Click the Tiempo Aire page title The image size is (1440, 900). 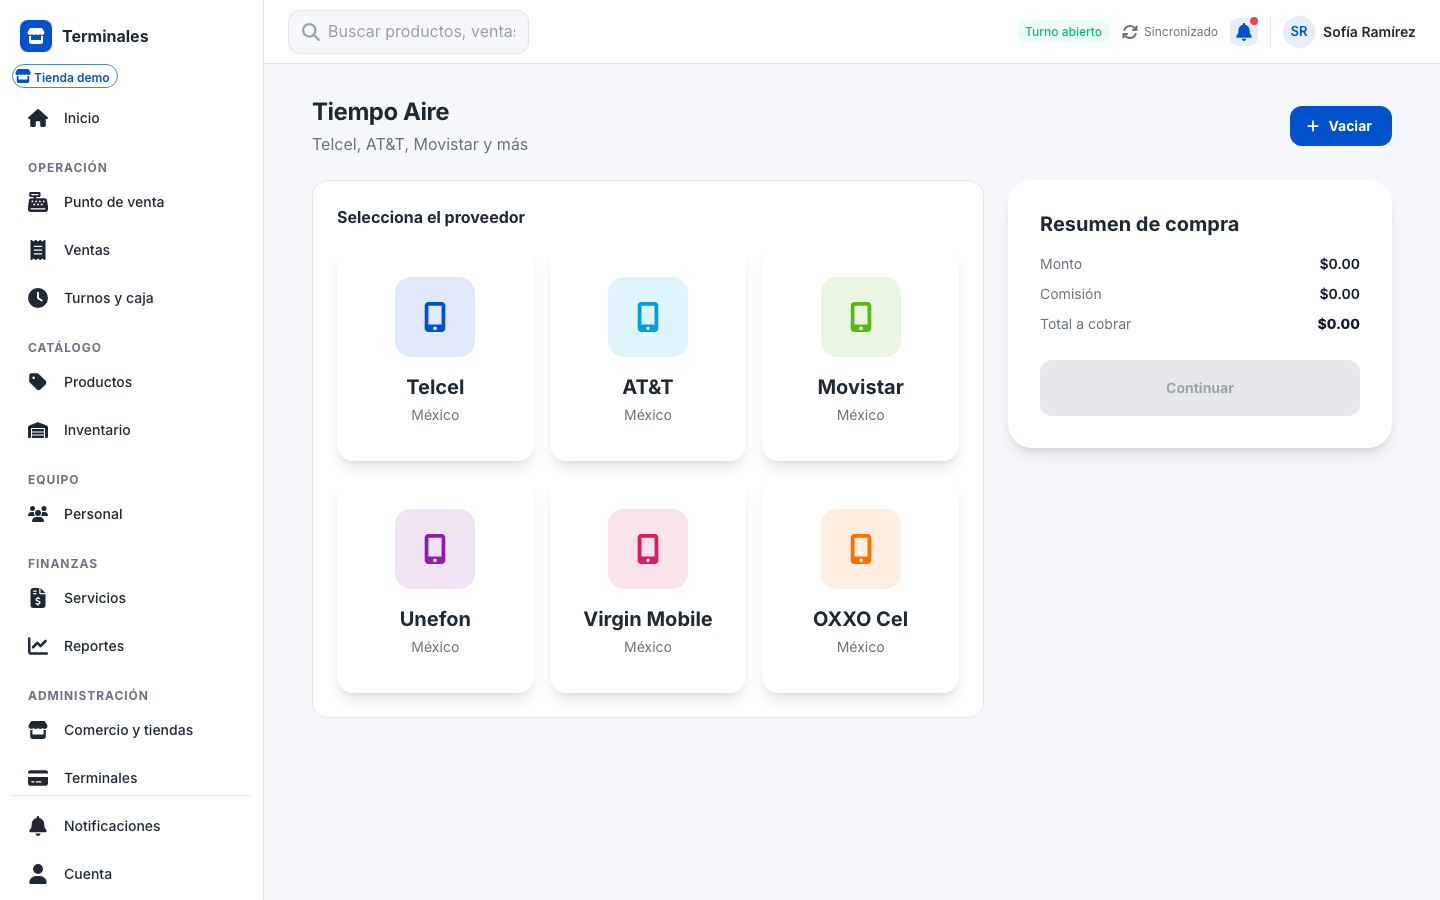tap(381, 112)
